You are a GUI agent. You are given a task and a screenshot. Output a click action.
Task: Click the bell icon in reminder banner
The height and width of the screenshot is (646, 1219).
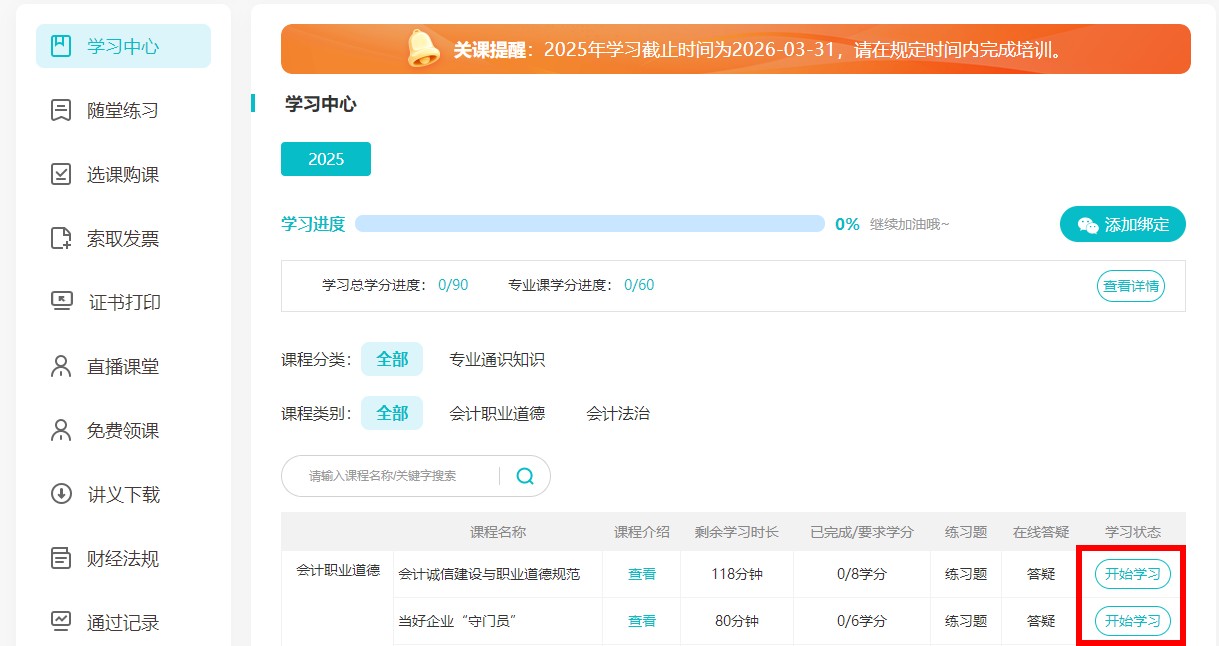[x=424, y=48]
